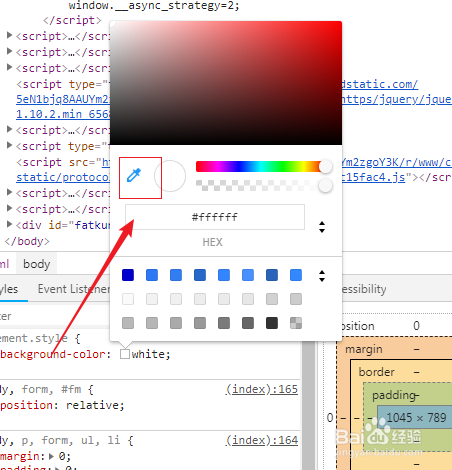Viewport: 452px width, 470px height.
Task: Select the html breadcrumb before body
Action: 5,264
